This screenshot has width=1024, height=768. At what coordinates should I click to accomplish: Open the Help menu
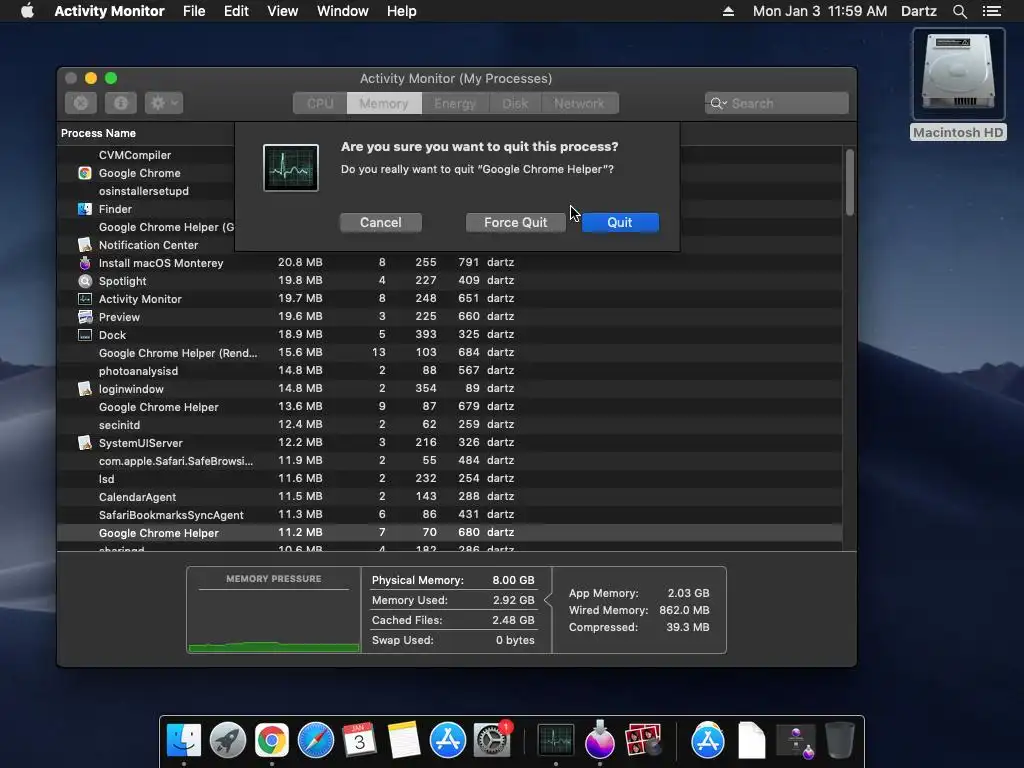click(x=402, y=11)
